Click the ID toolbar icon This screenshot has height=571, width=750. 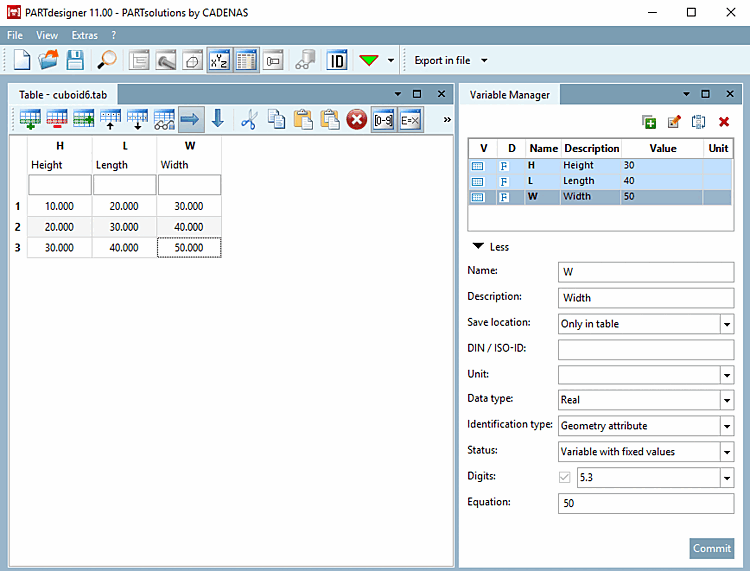(x=337, y=60)
